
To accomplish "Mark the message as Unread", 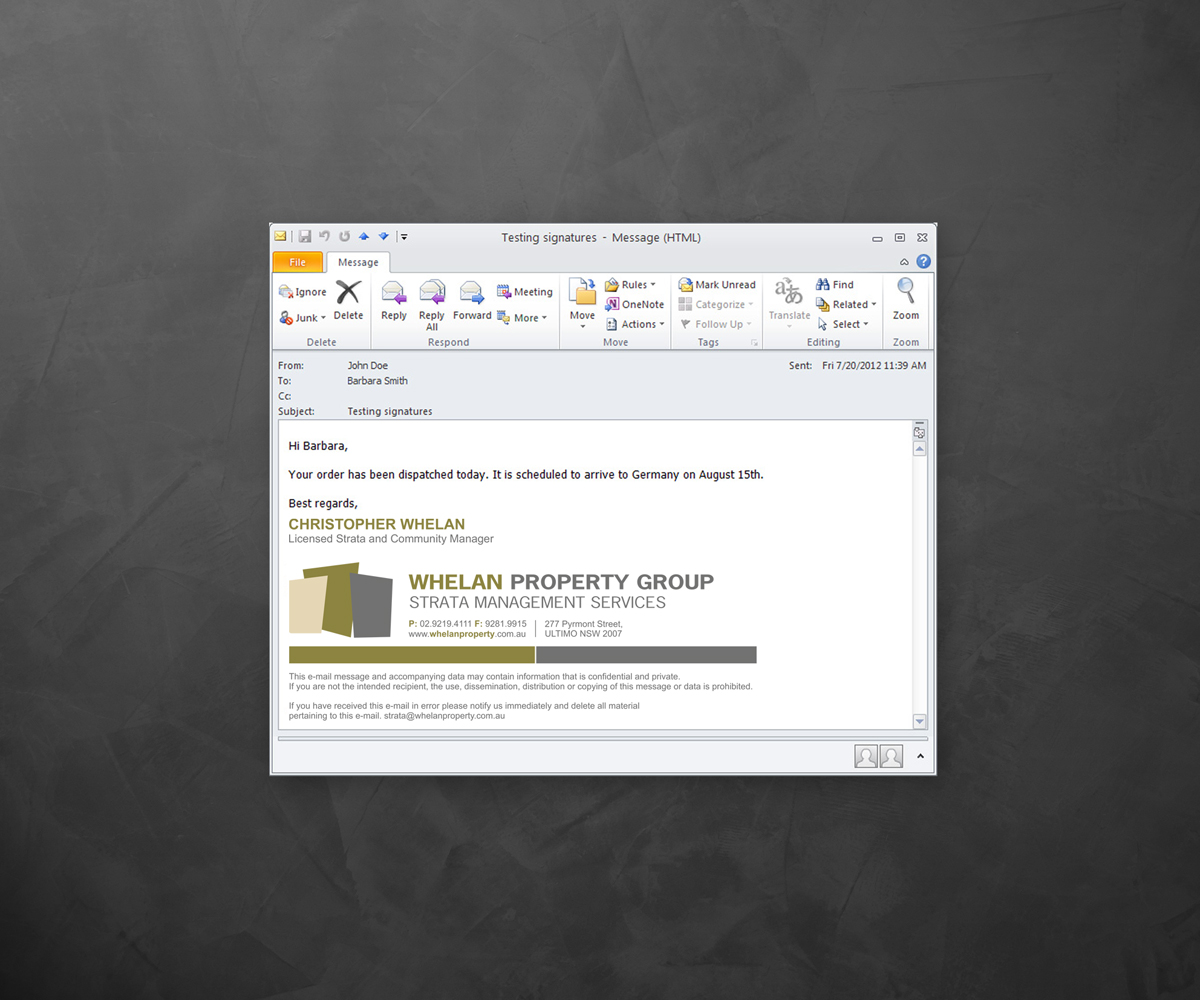I will [717, 285].
